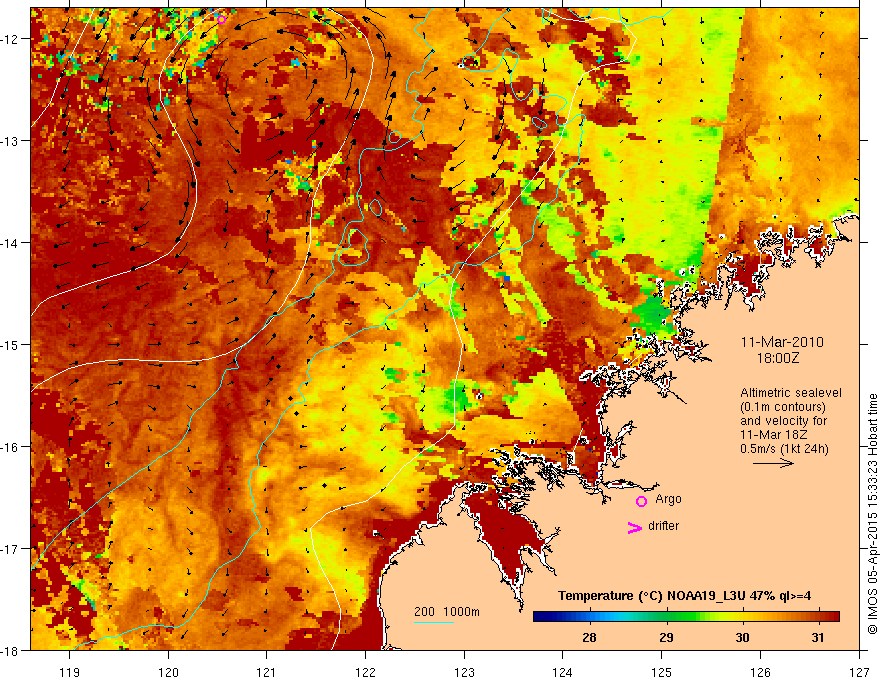Click the '0.5m/s (1kt 24h)' text

point(784,449)
